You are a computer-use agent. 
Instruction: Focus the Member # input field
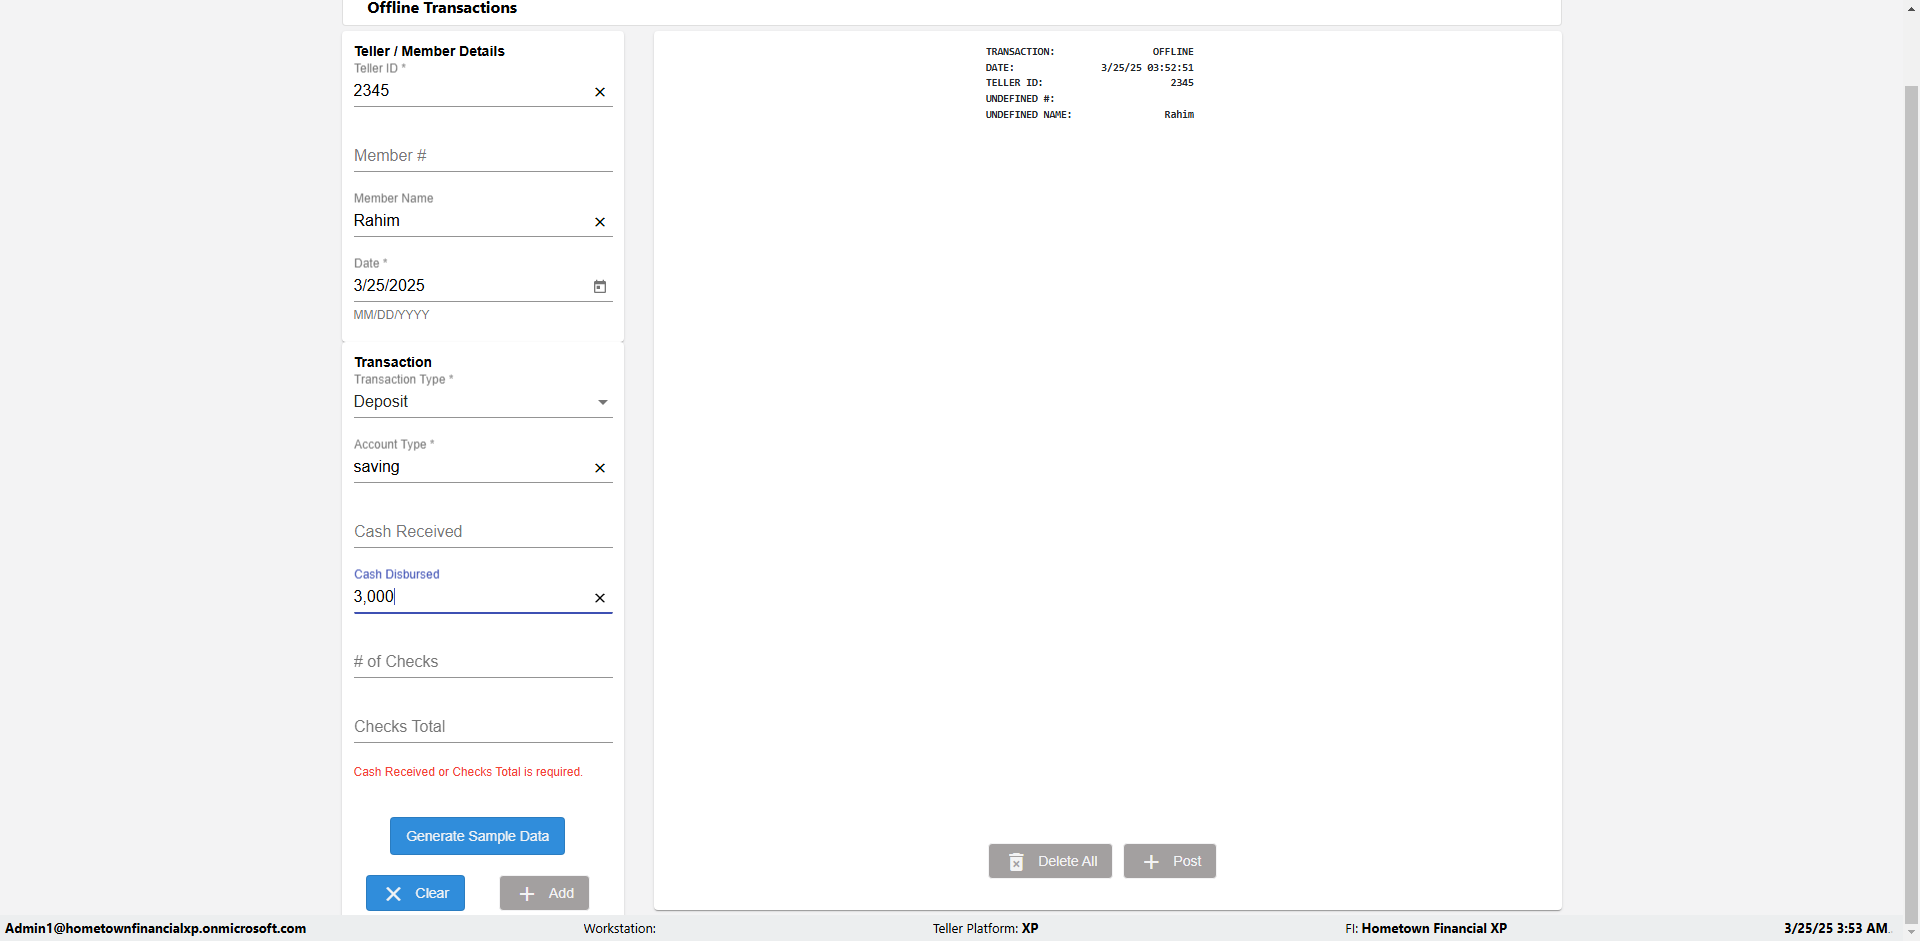(x=483, y=156)
